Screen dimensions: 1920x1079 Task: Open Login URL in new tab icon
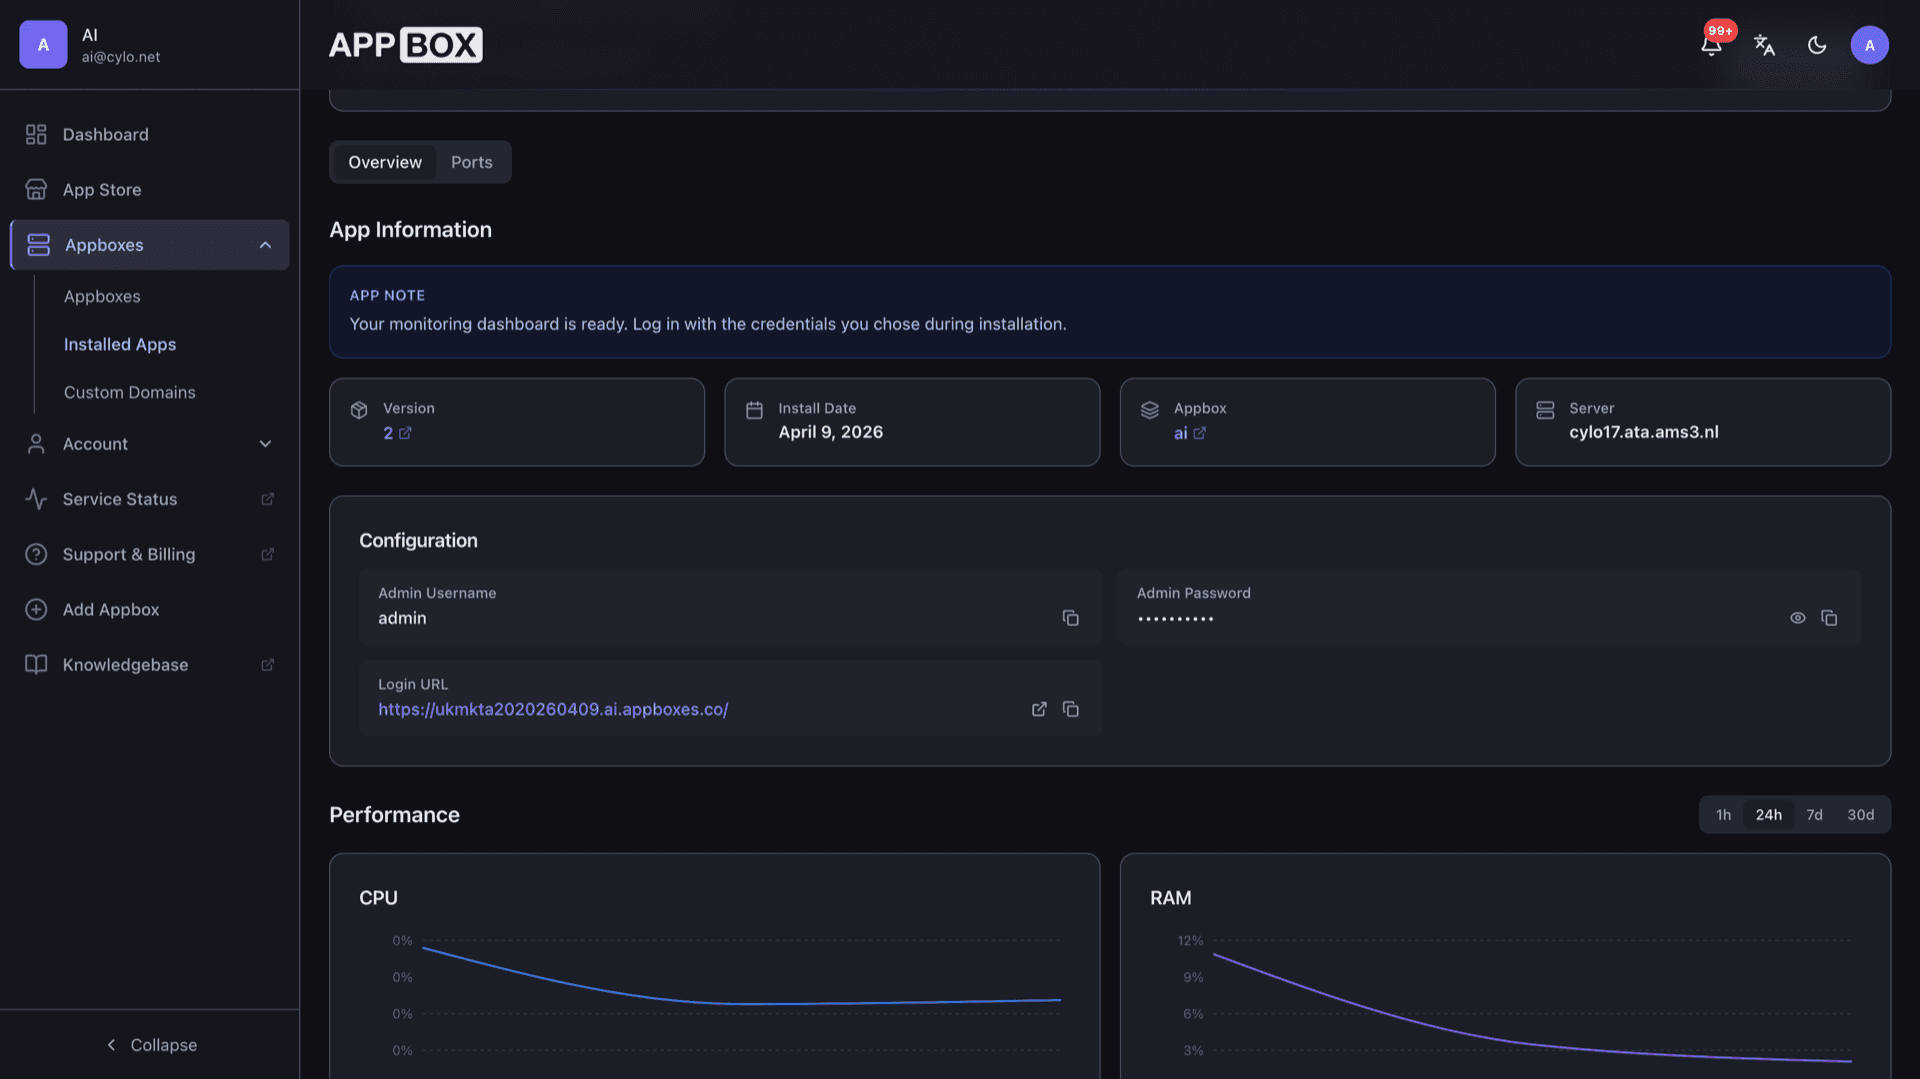(1039, 709)
